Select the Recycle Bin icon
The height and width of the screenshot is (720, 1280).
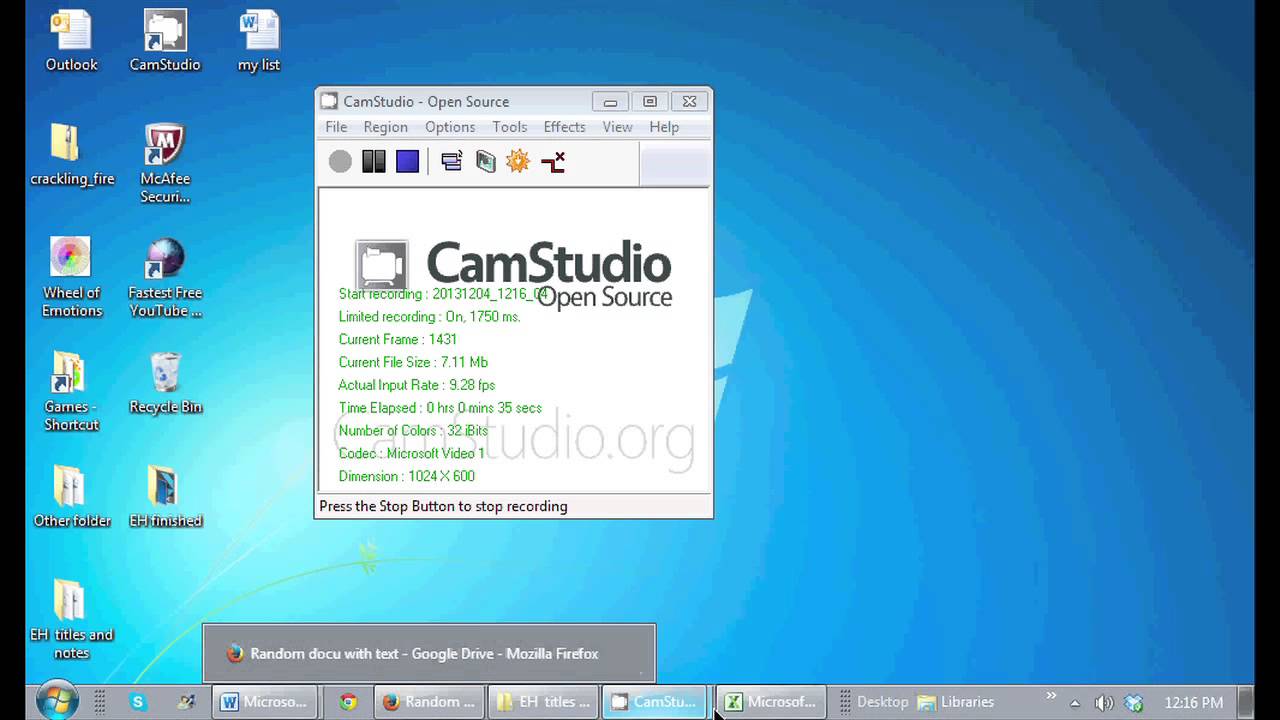165,383
